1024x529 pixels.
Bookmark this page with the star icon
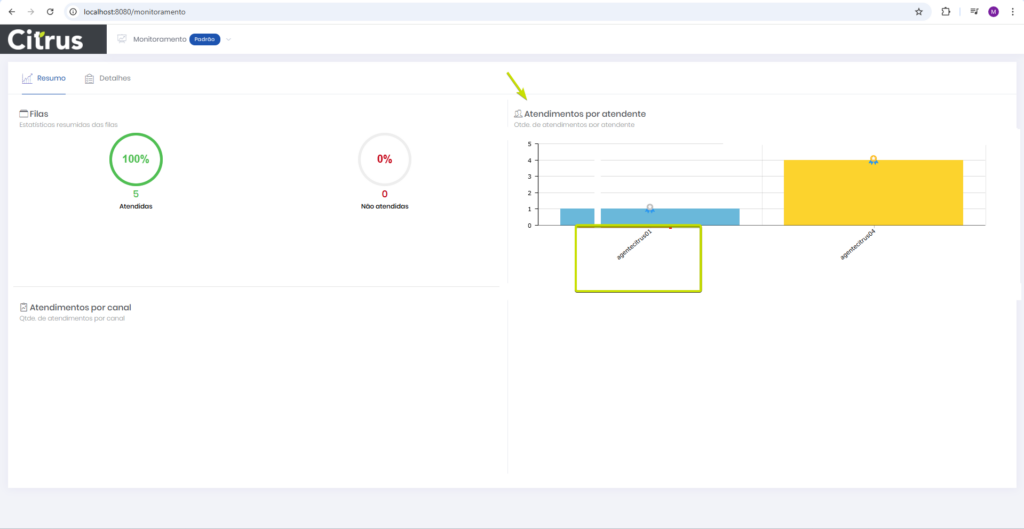pyautogui.click(x=918, y=11)
